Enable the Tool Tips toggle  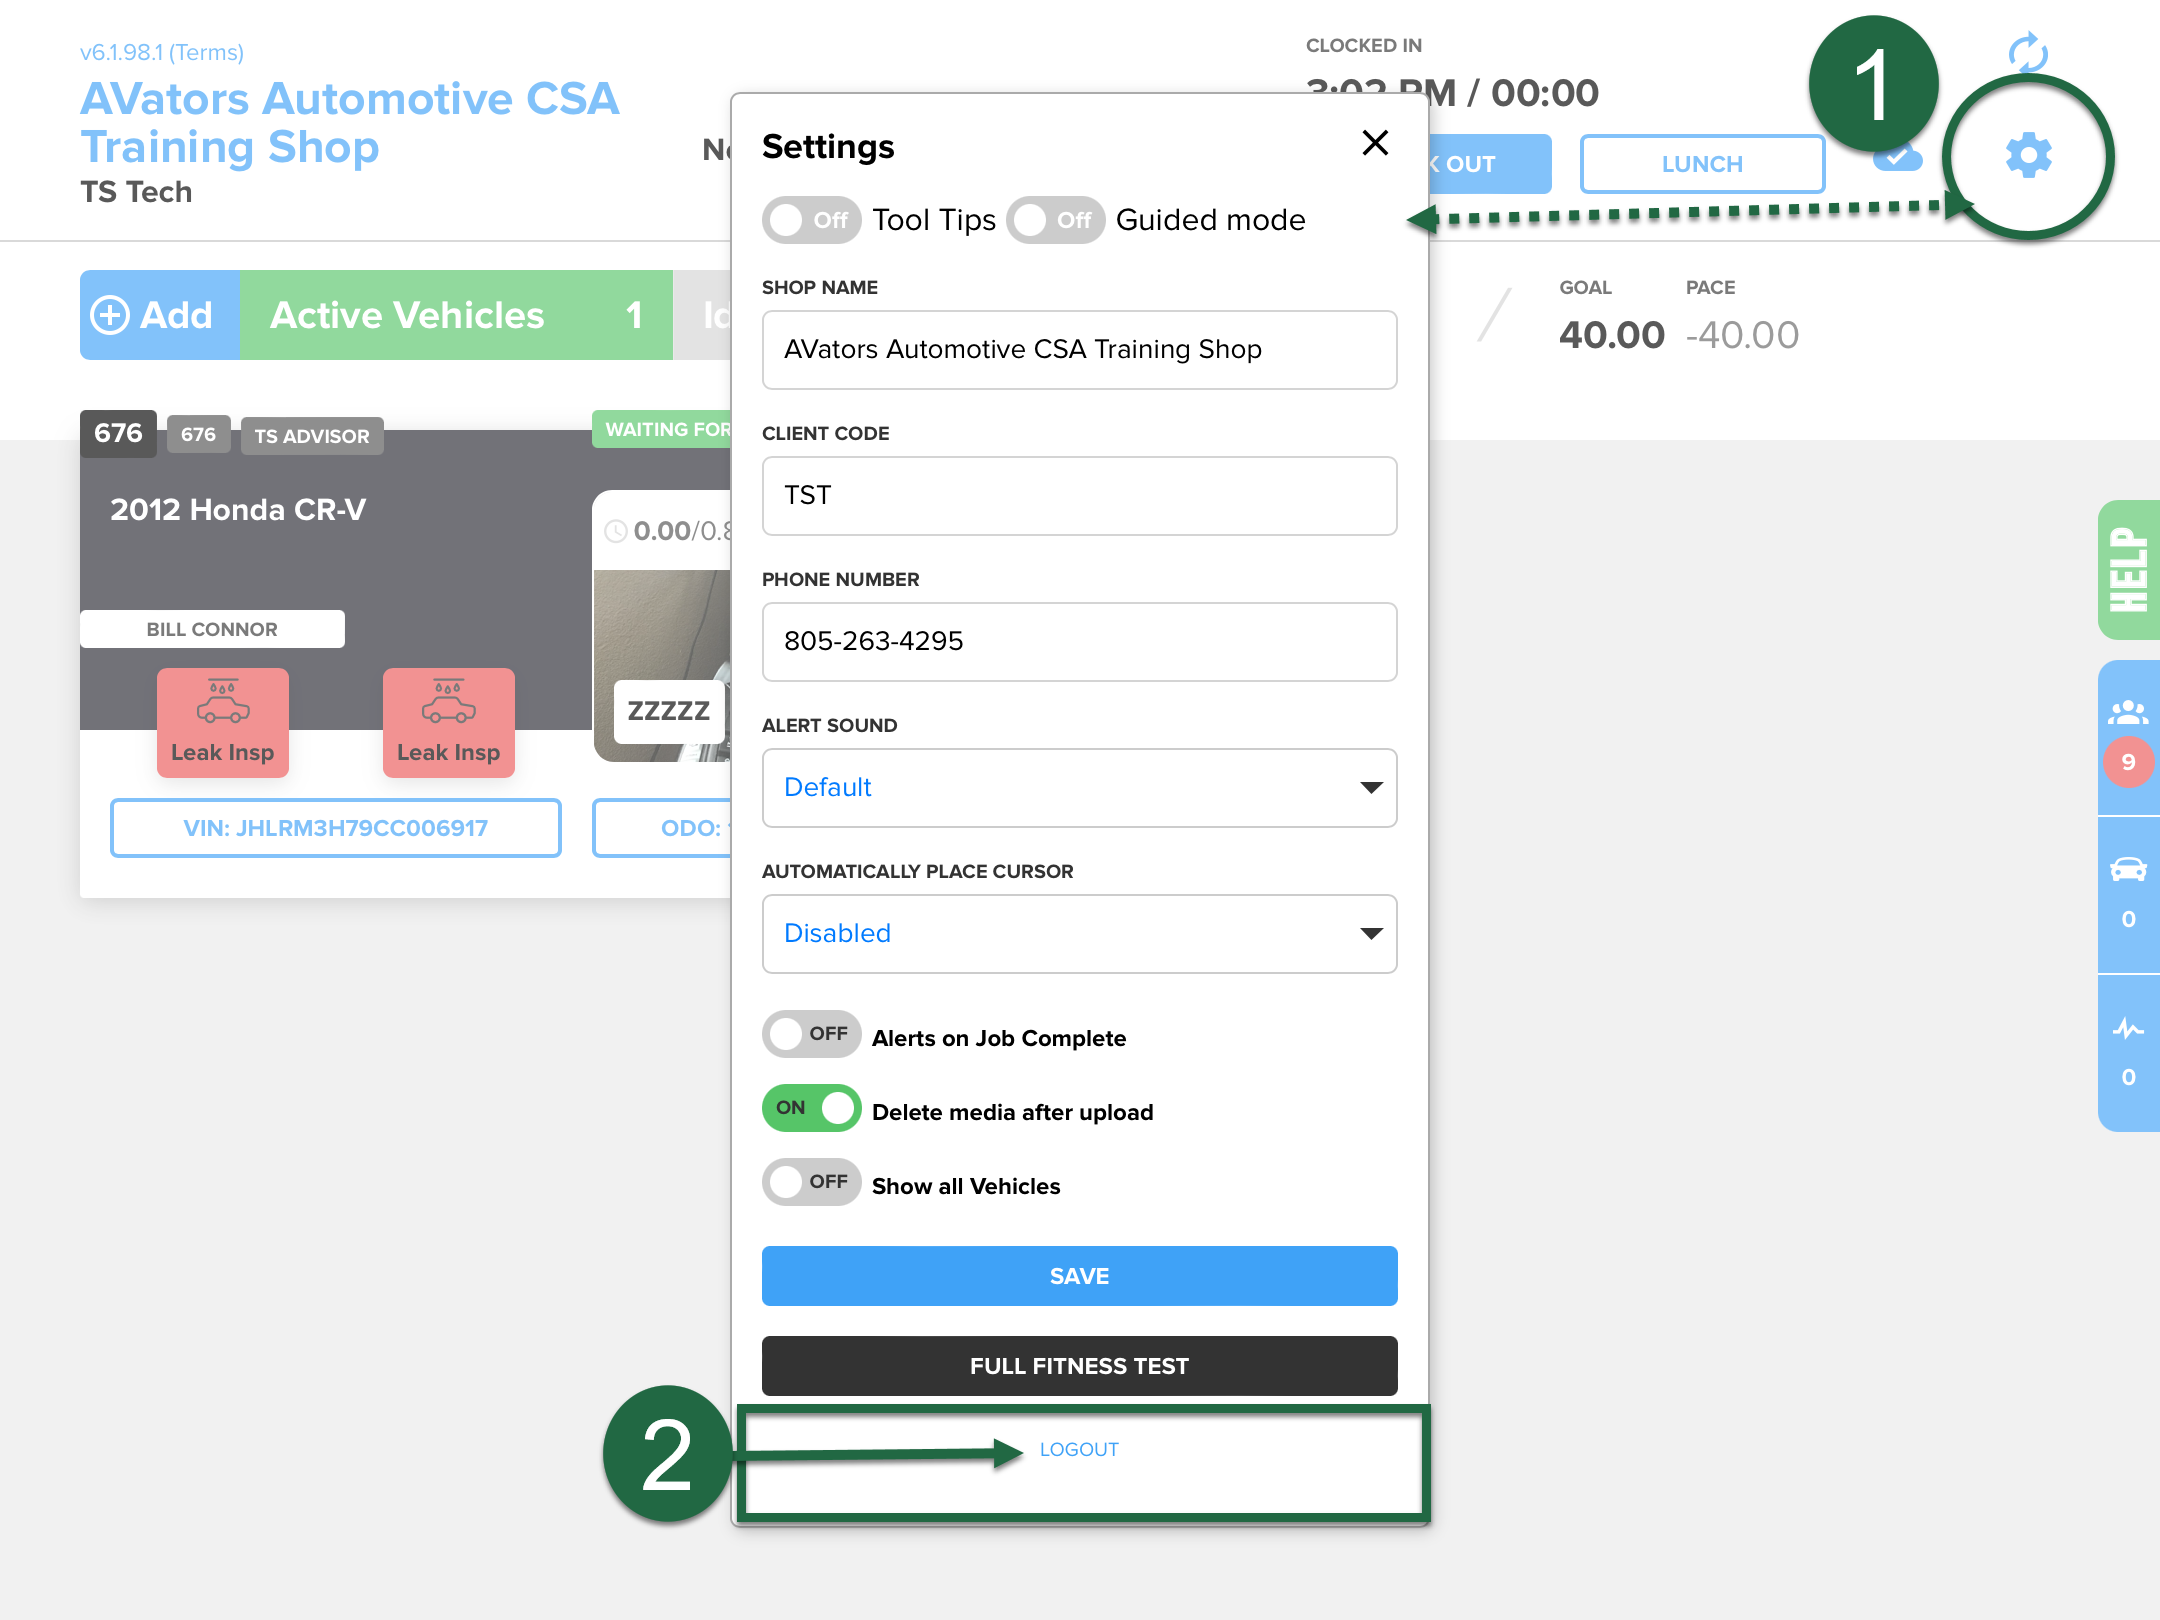click(811, 220)
